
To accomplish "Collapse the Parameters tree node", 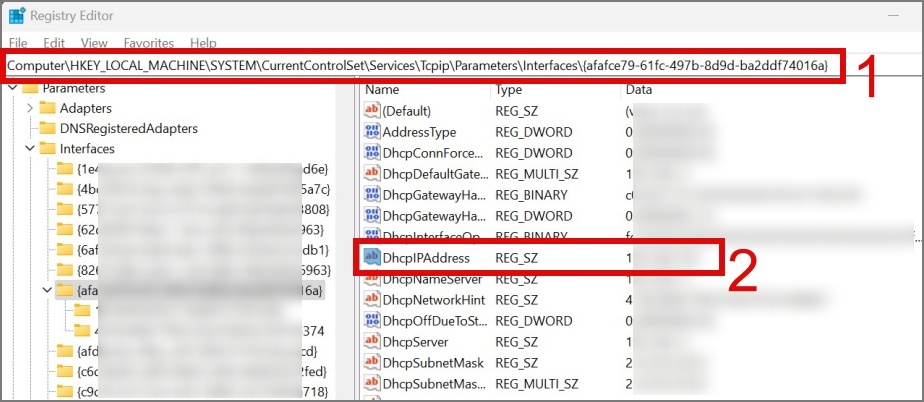I will pyautogui.click(x=13, y=88).
